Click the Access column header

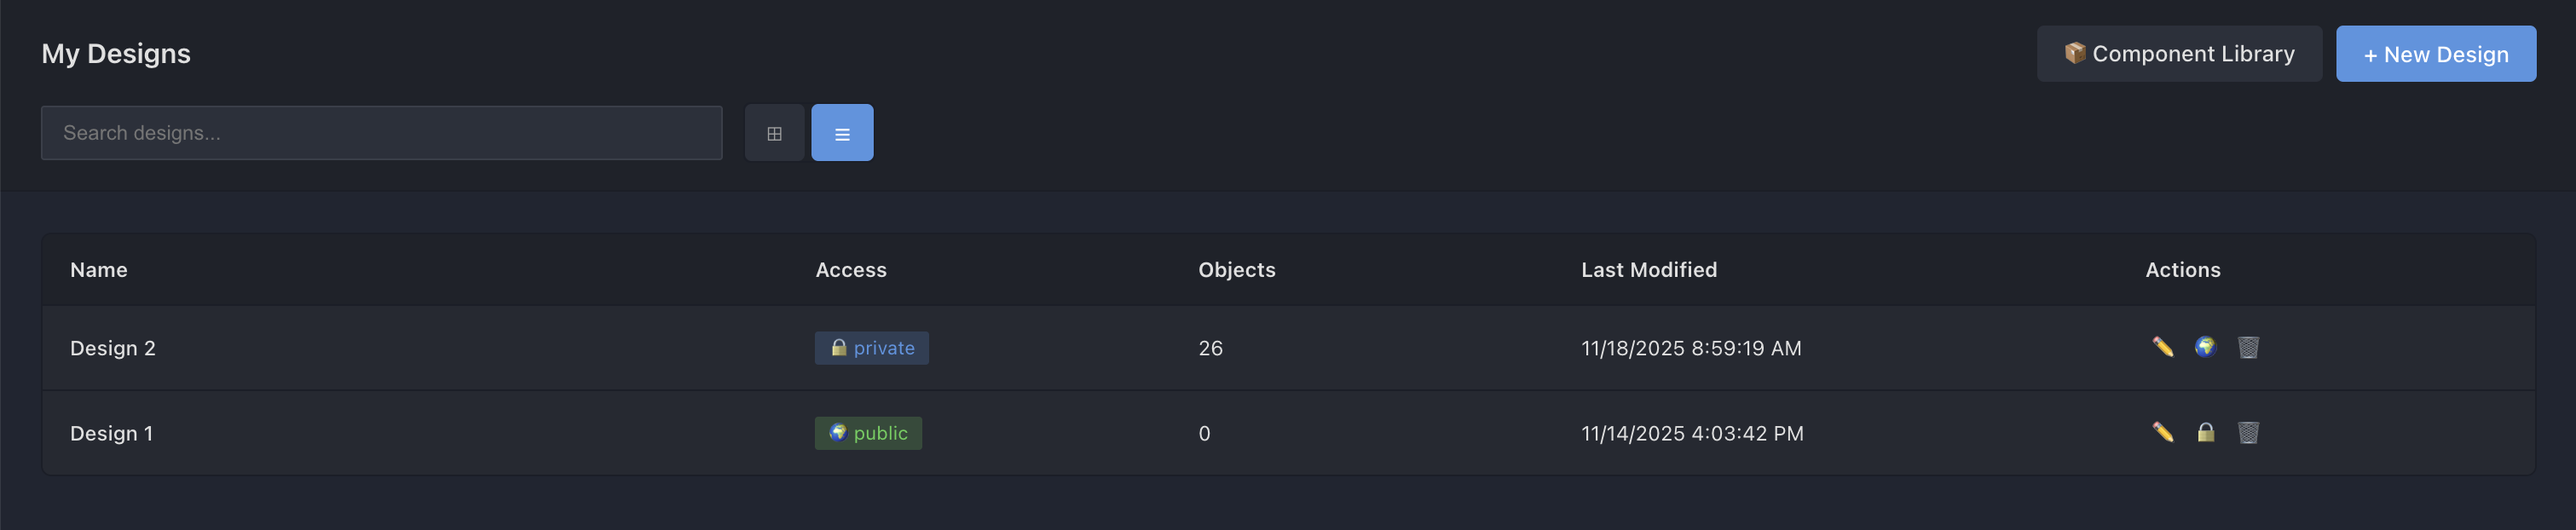point(850,270)
